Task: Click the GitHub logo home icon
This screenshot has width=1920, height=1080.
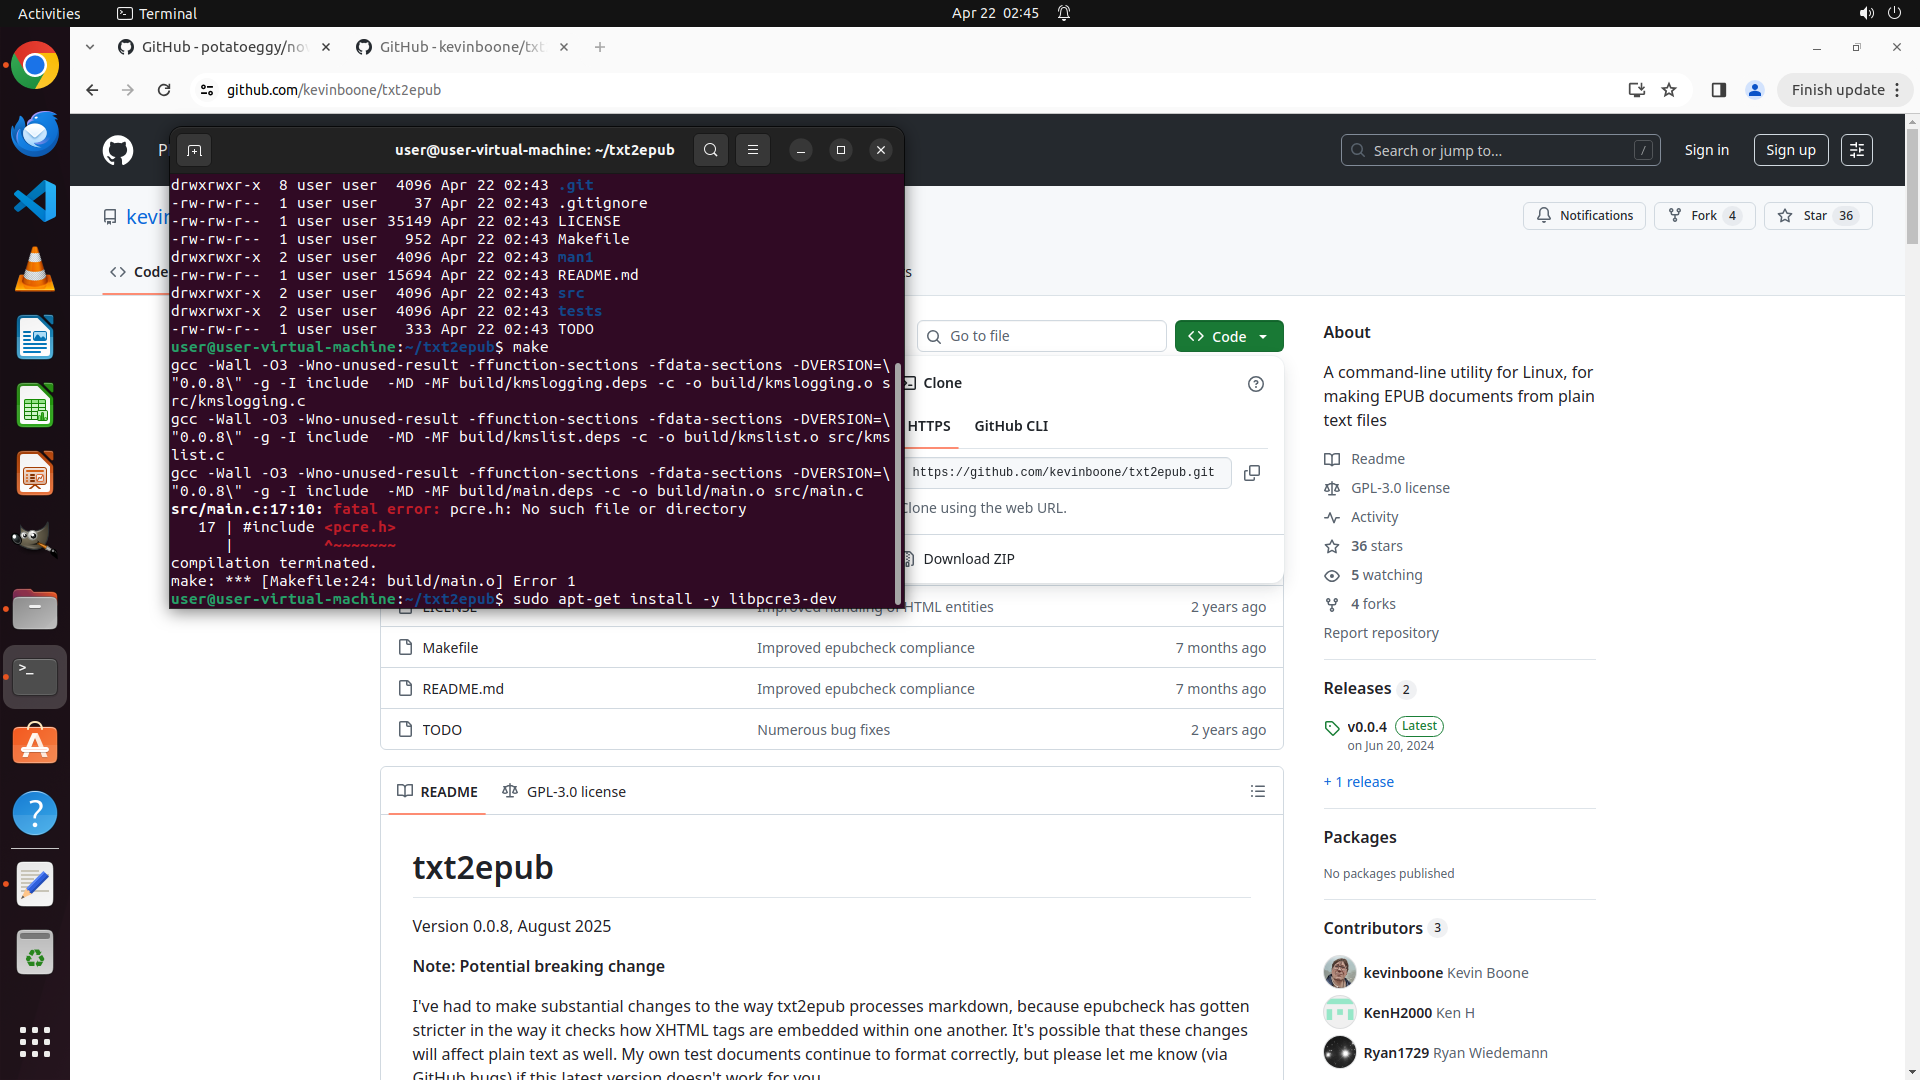Action: 118,150
